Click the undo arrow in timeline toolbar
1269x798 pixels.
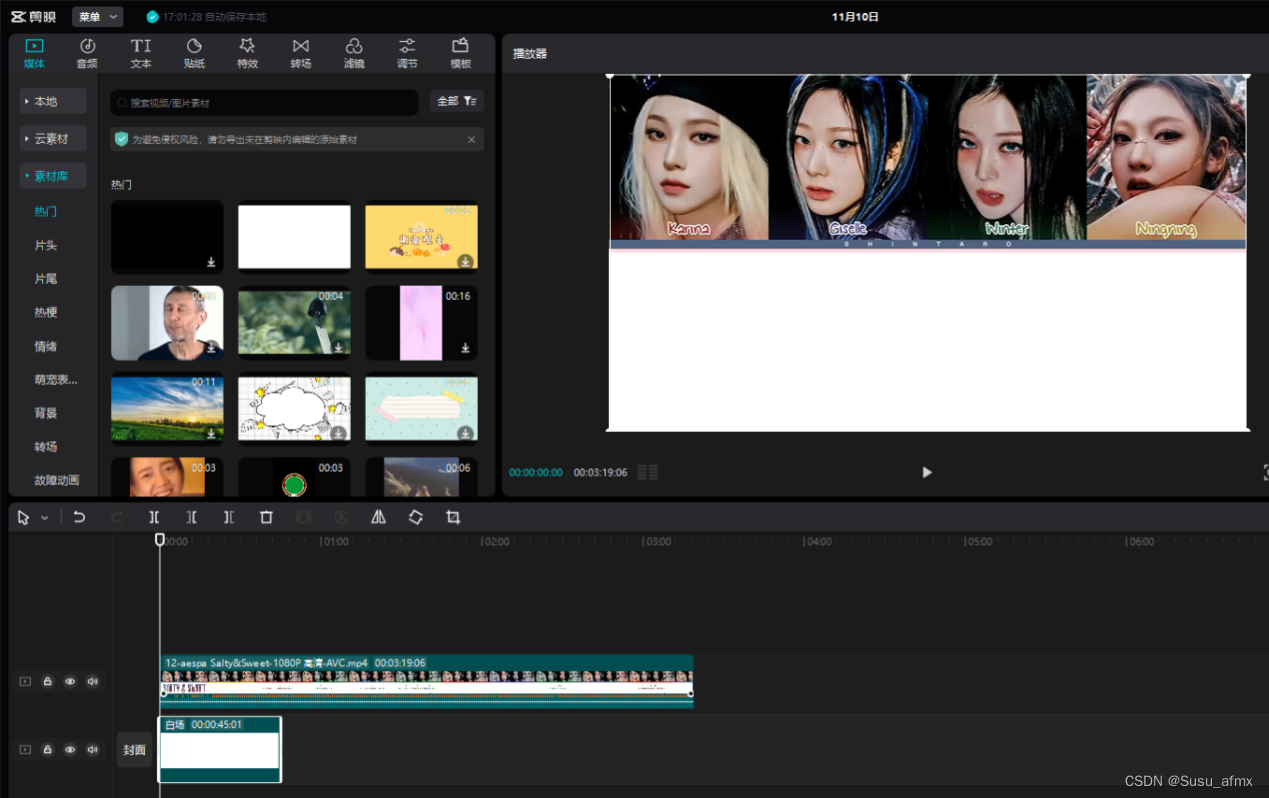(79, 517)
